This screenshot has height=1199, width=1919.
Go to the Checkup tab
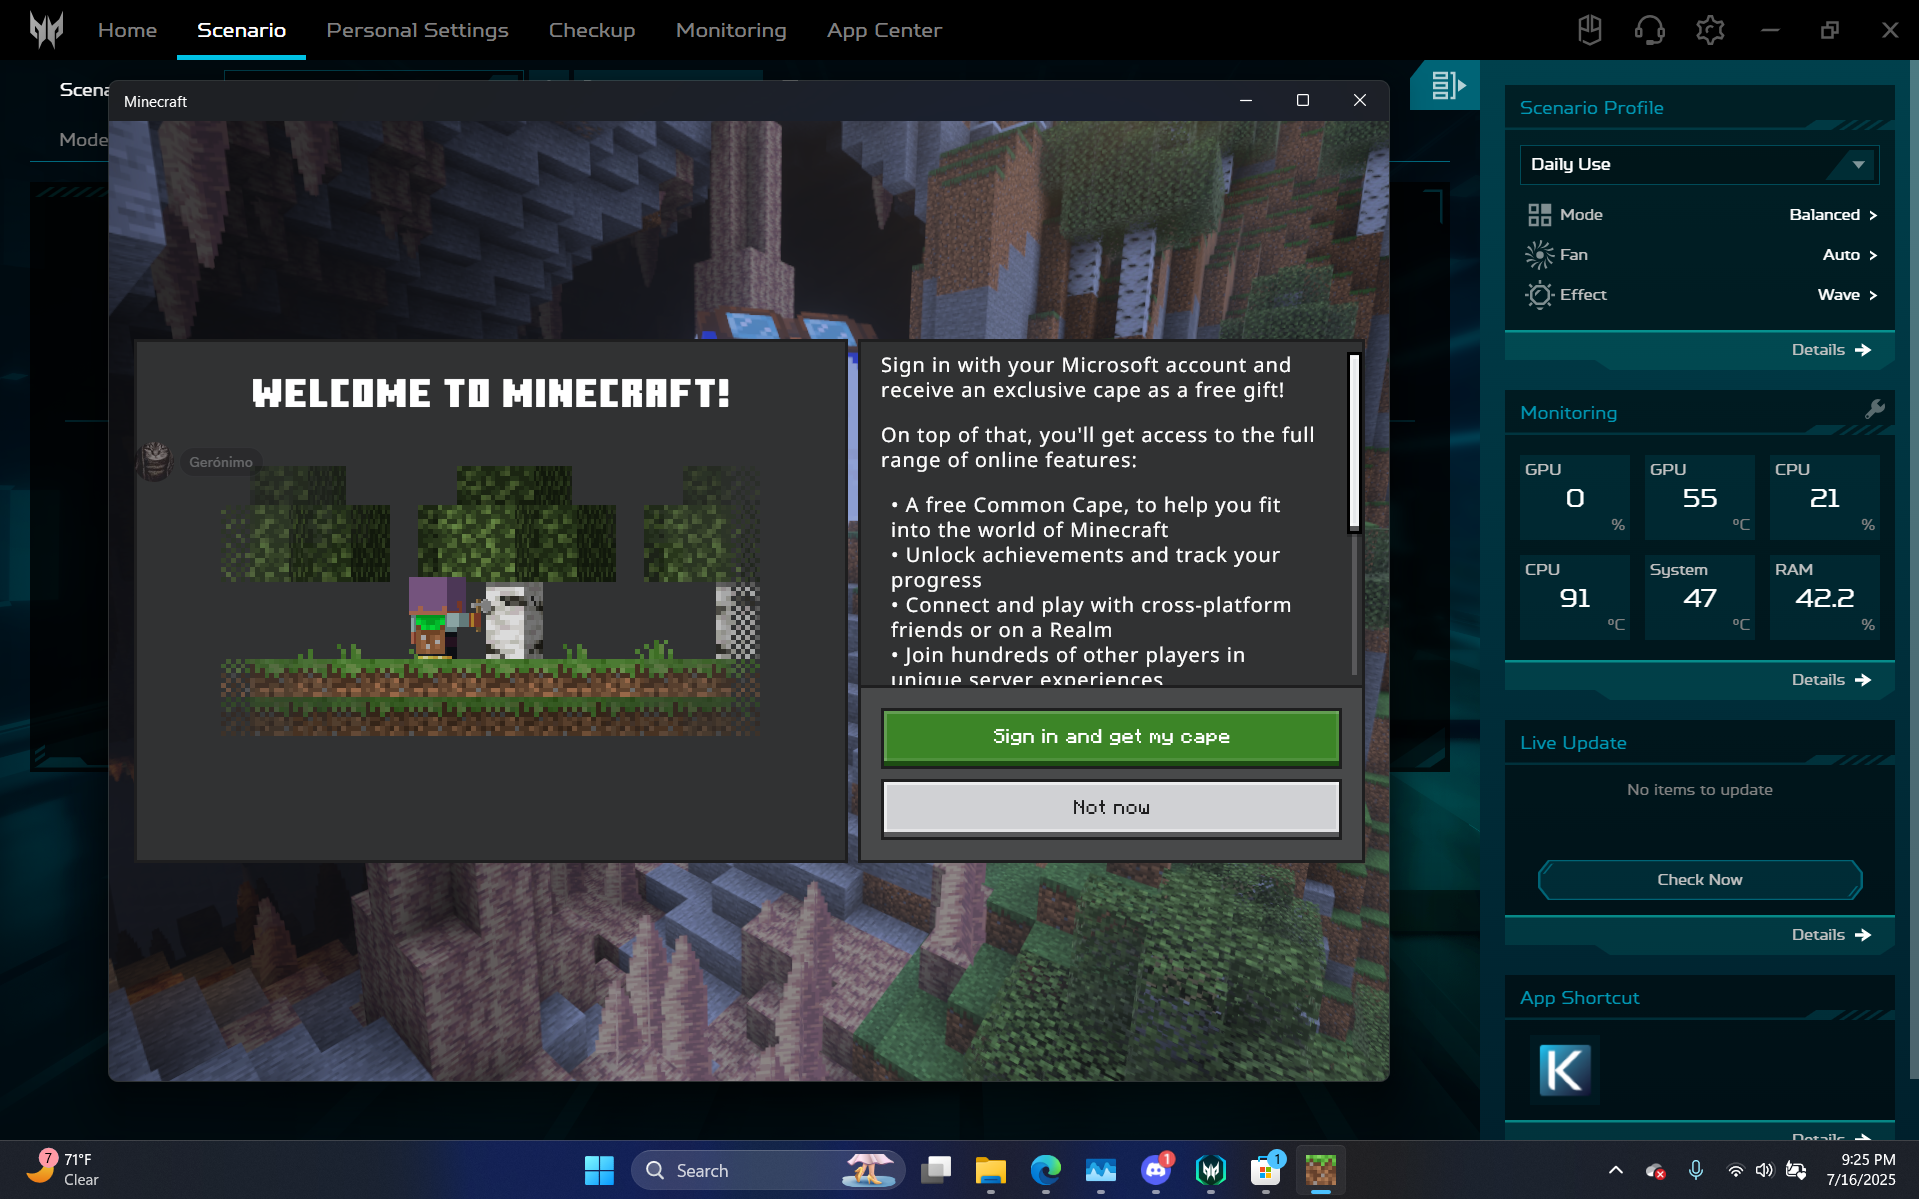pyautogui.click(x=591, y=30)
